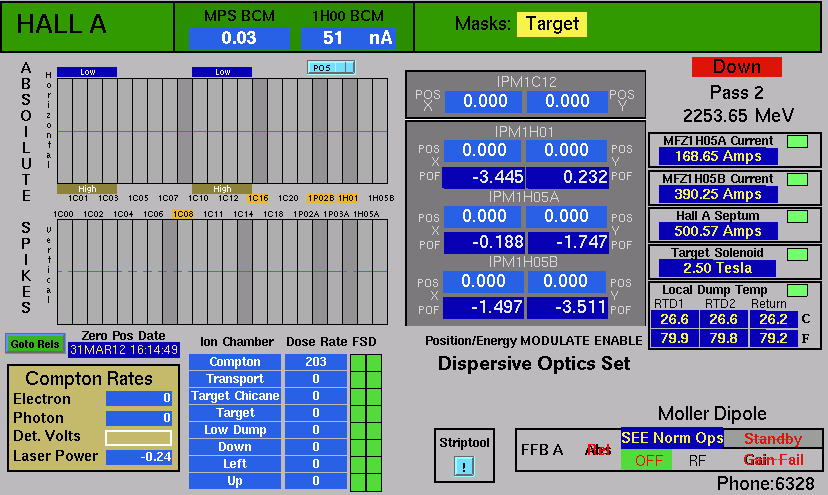Click the red Down status indicator
Viewport: 828px width, 495px height.
[737, 67]
